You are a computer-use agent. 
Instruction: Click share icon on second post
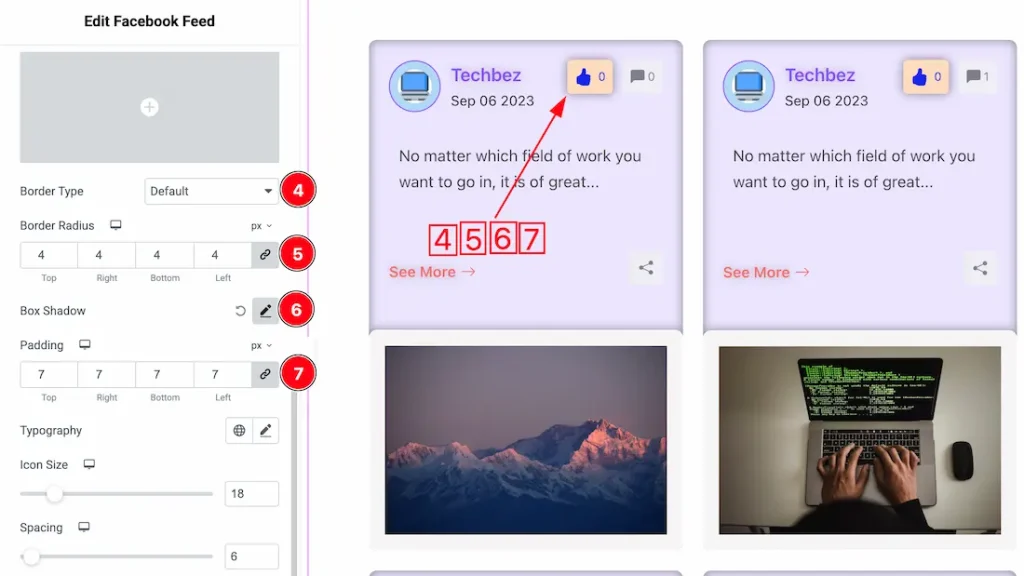(x=980, y=268)
